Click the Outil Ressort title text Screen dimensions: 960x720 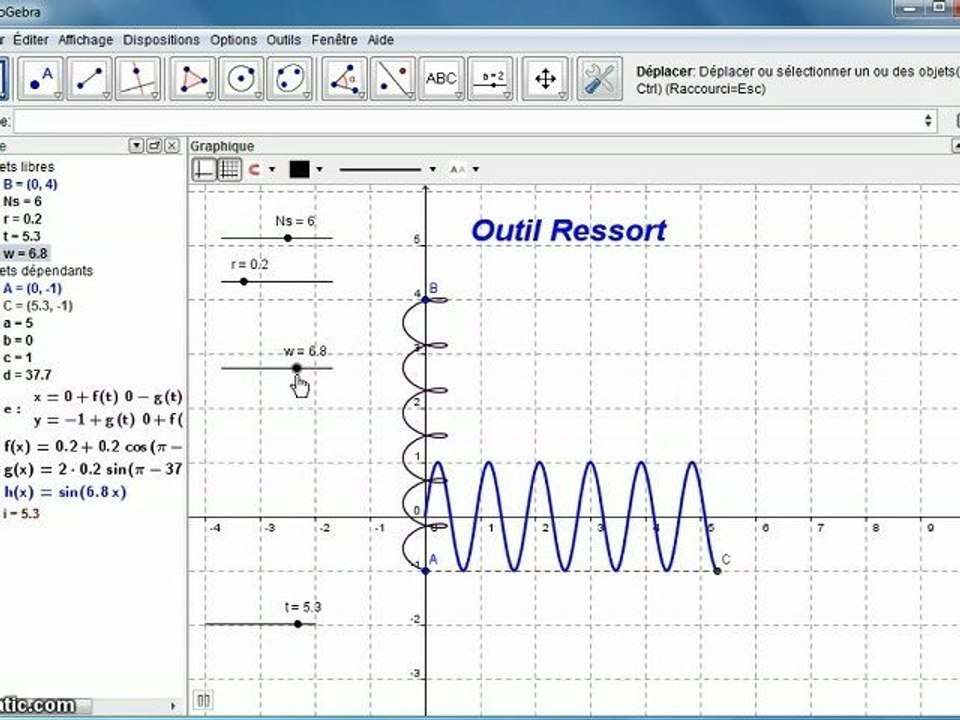(x=569, y=231)
